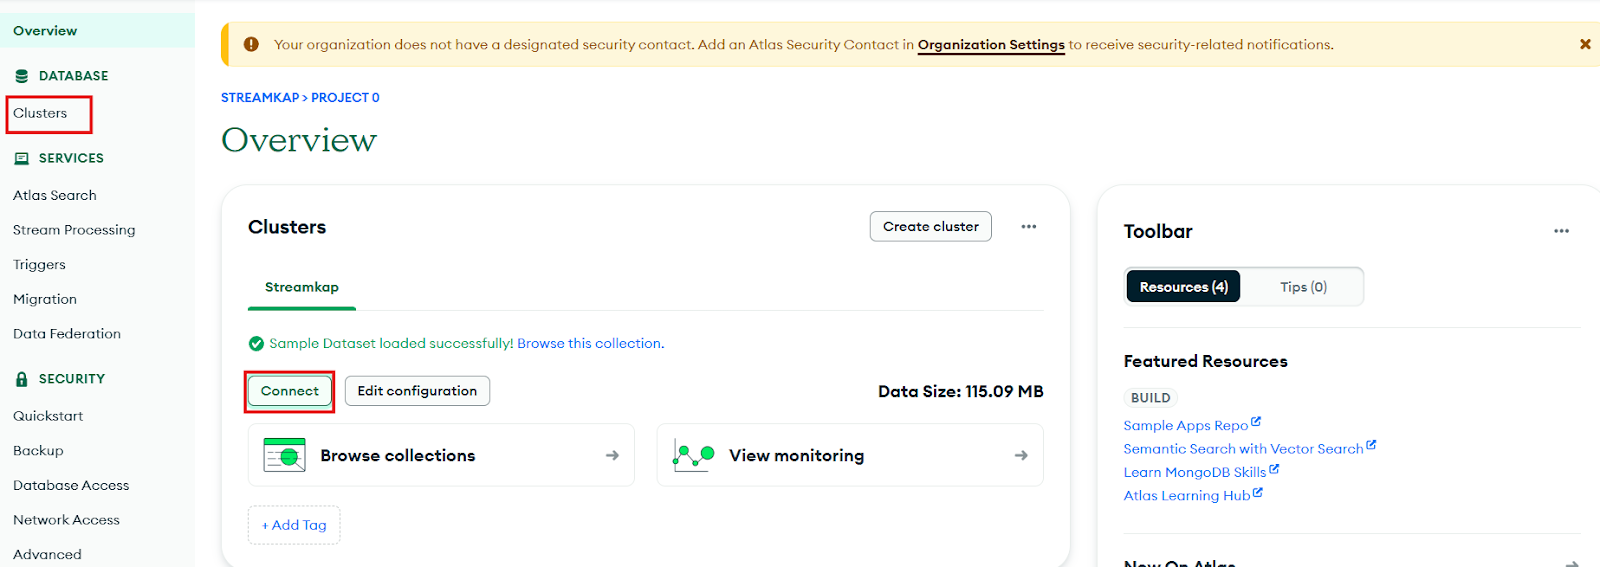
Task: Click the green success checkmark icon
Action: (256, 344)
